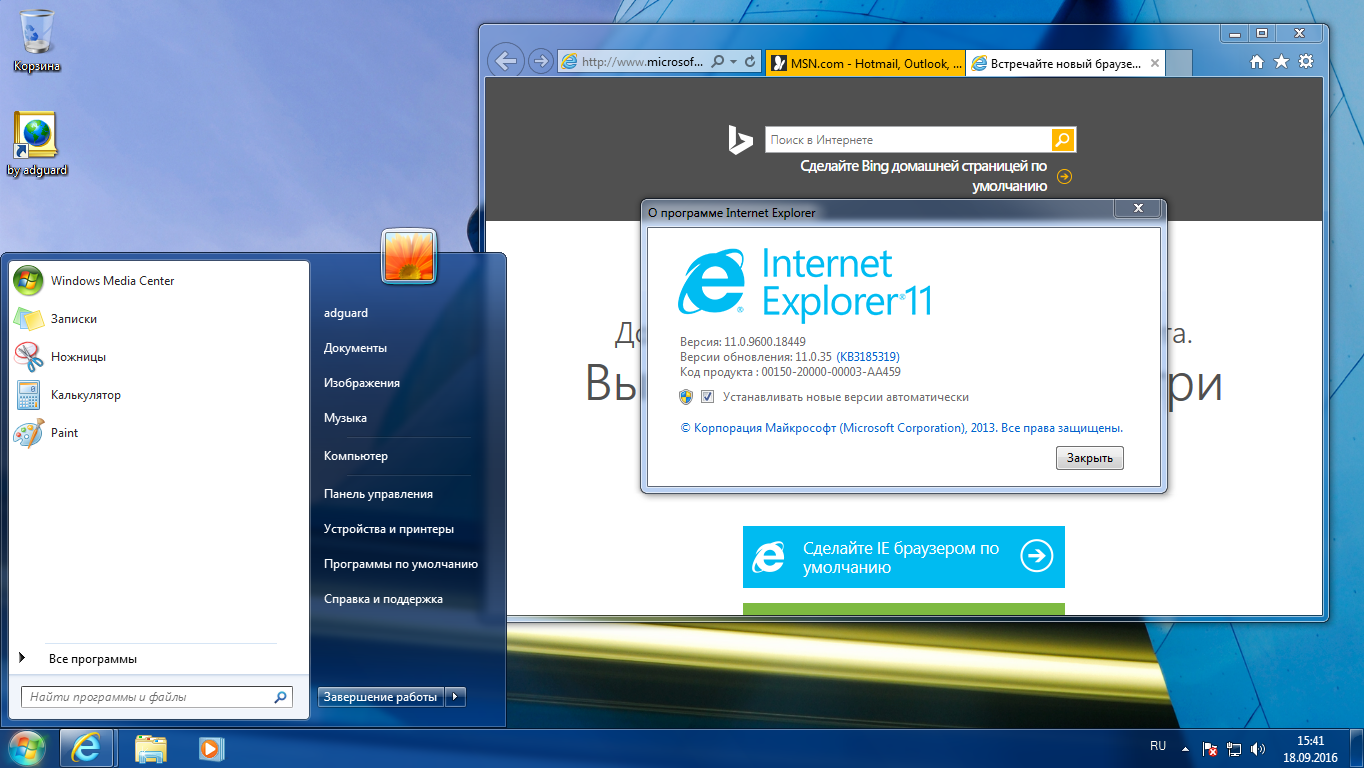Click the Windows Start orb
The height and width of the screenshot is (768, 1364).
click(27, 748)
